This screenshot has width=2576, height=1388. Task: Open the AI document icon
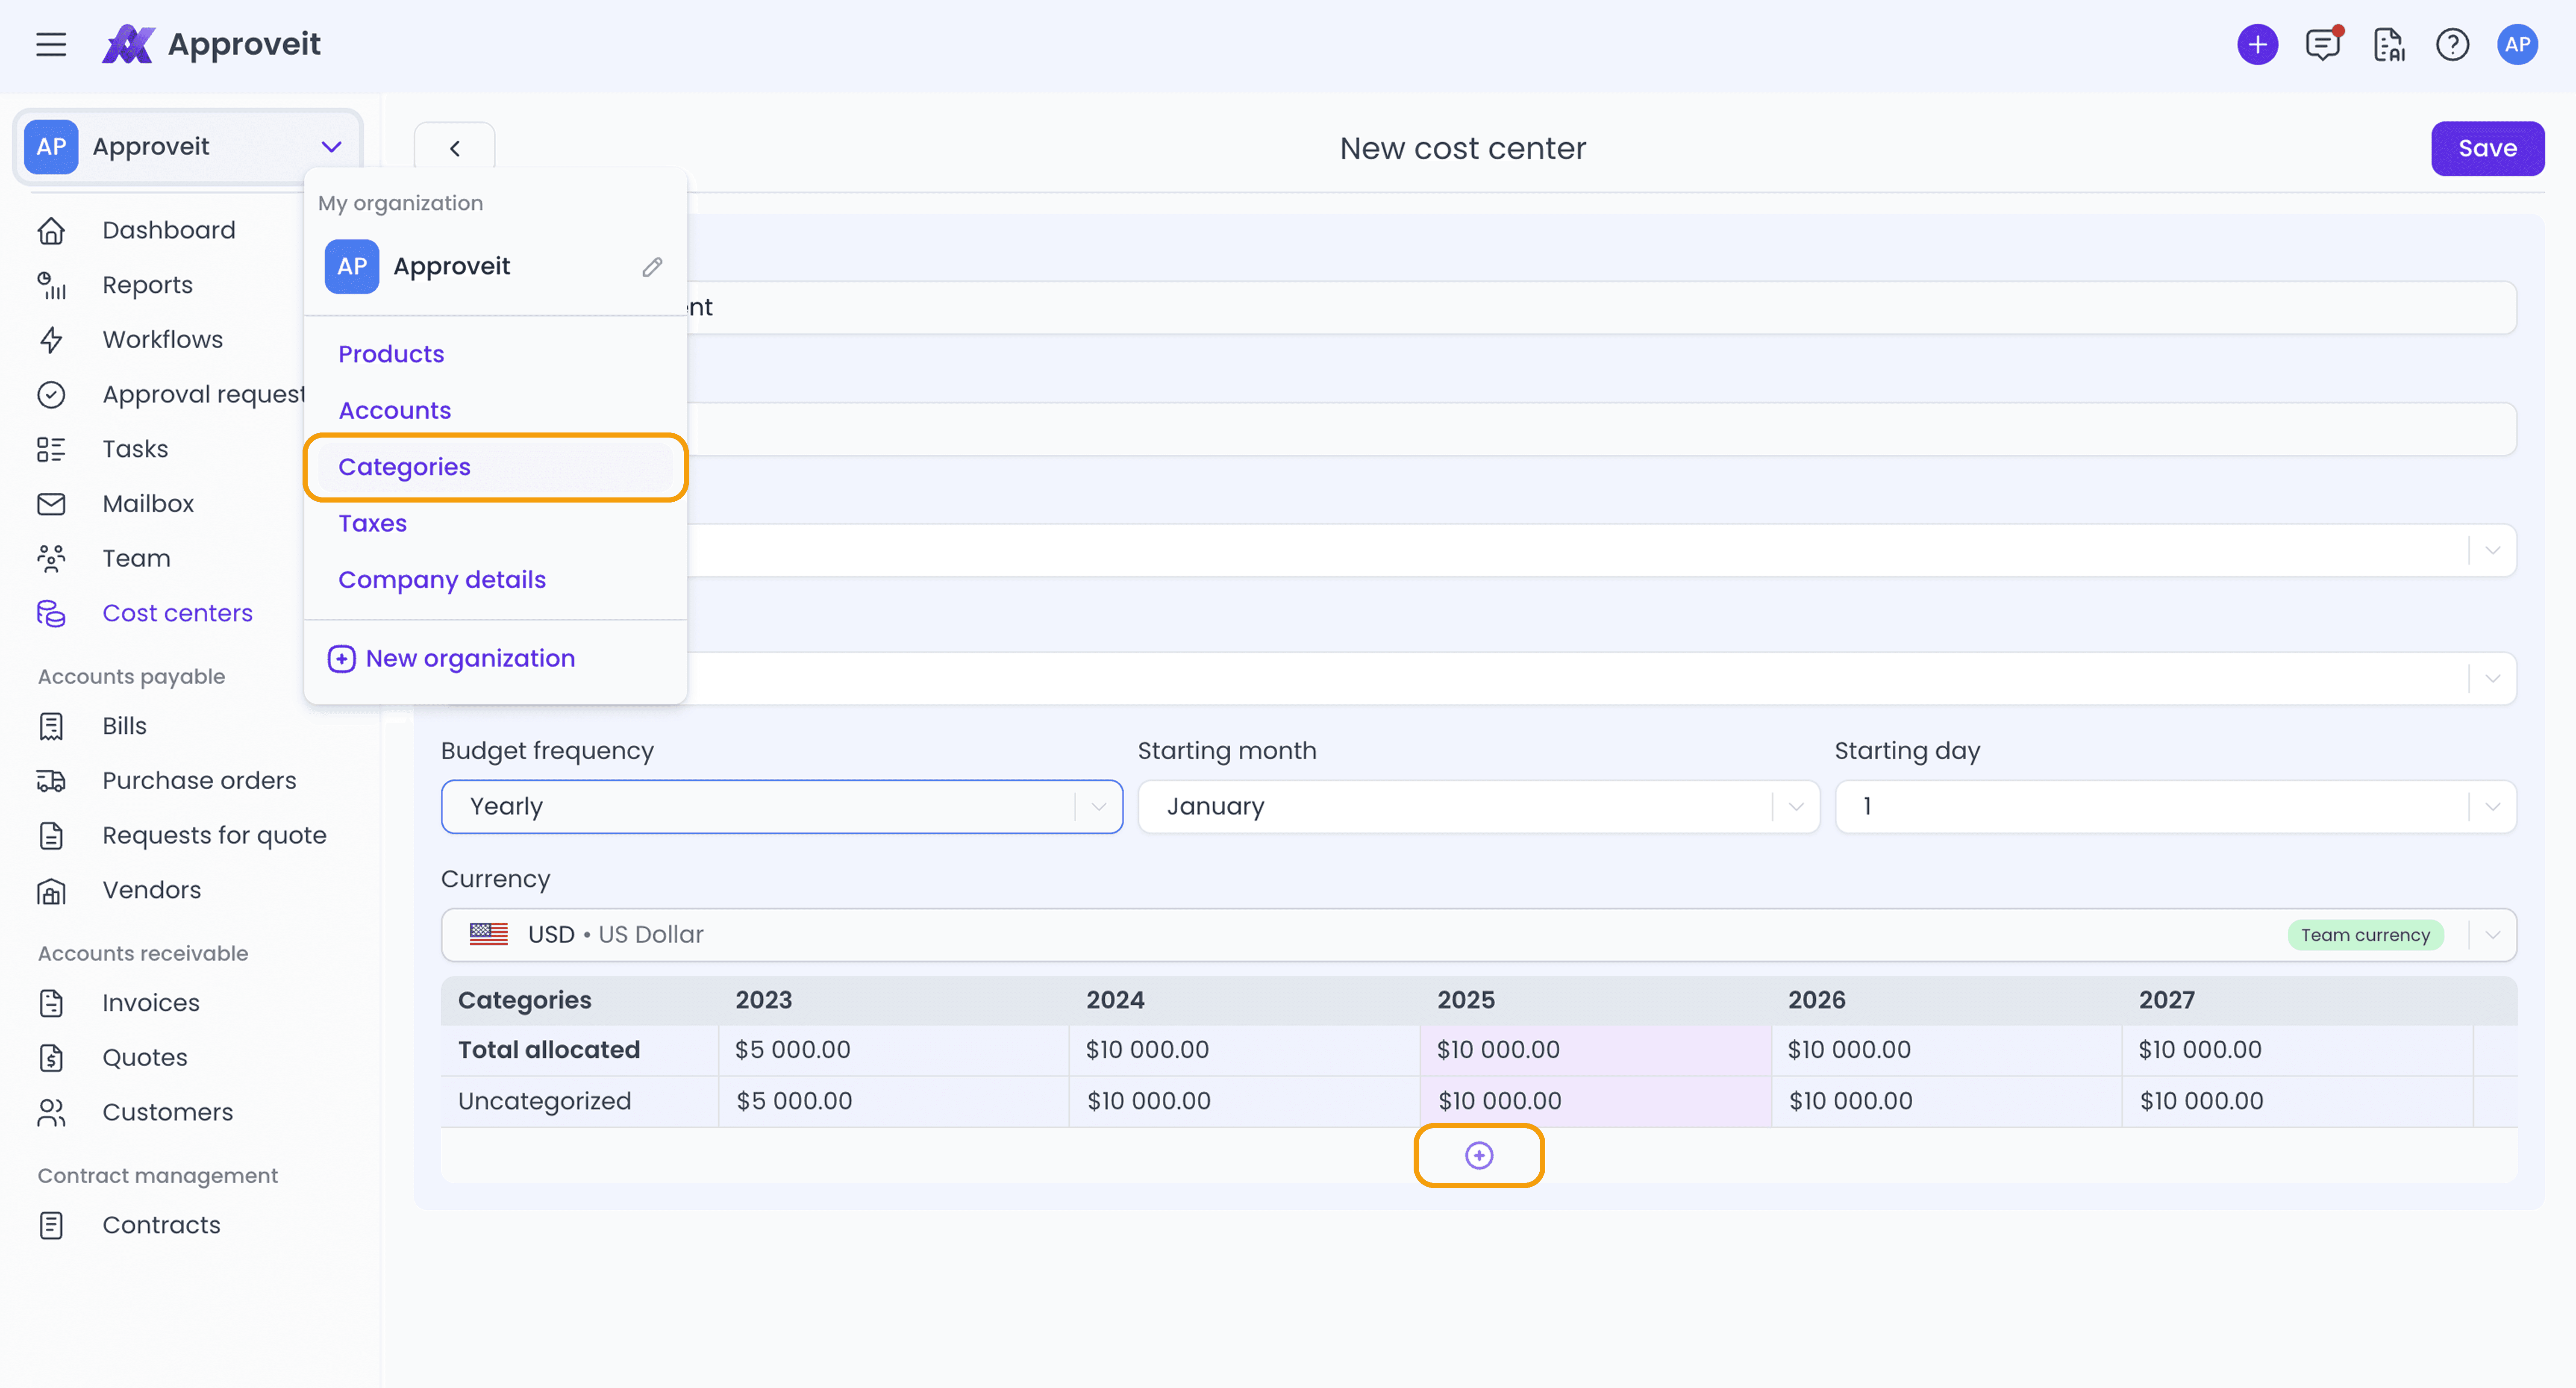[2388, 44]
